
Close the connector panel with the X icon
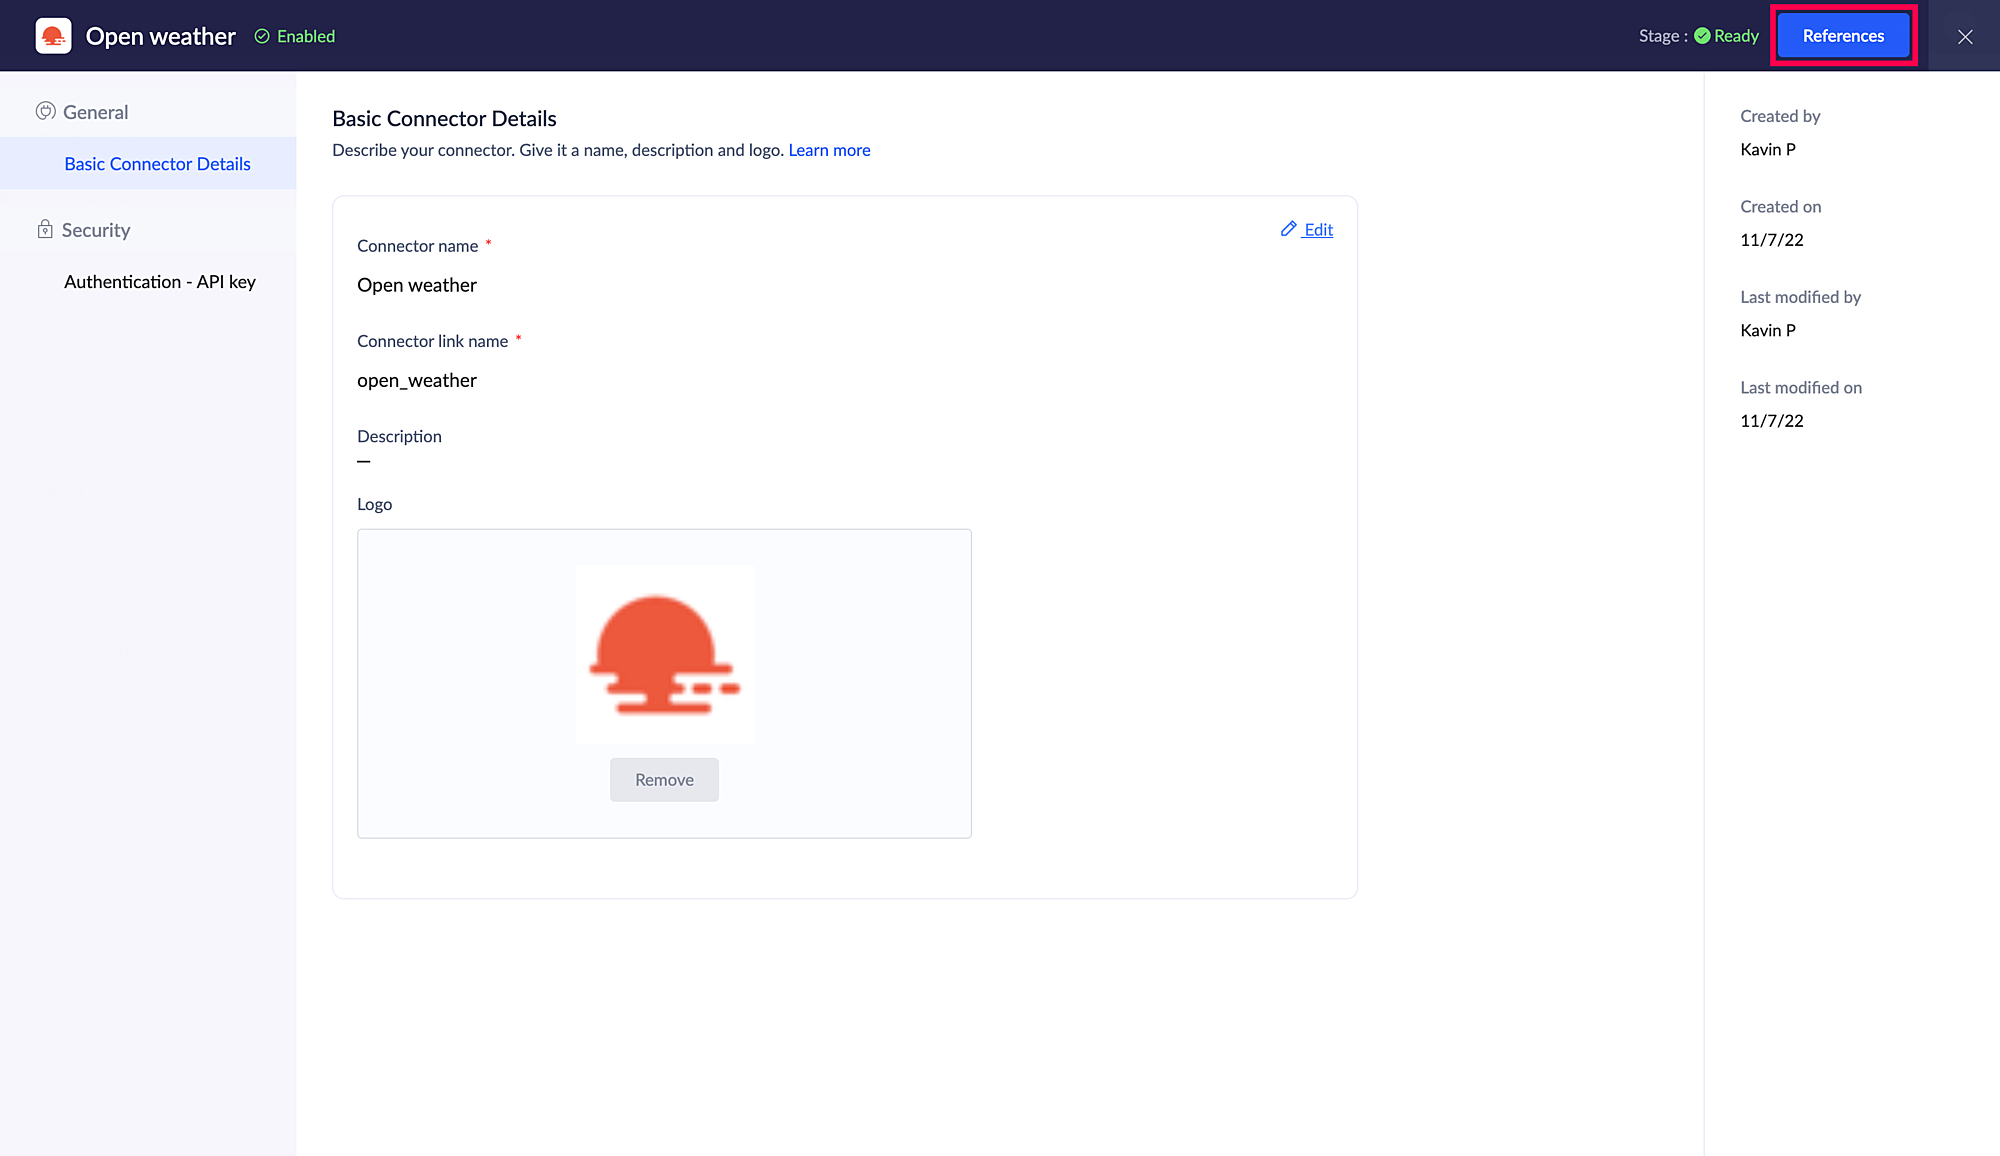coord(1964,36)
